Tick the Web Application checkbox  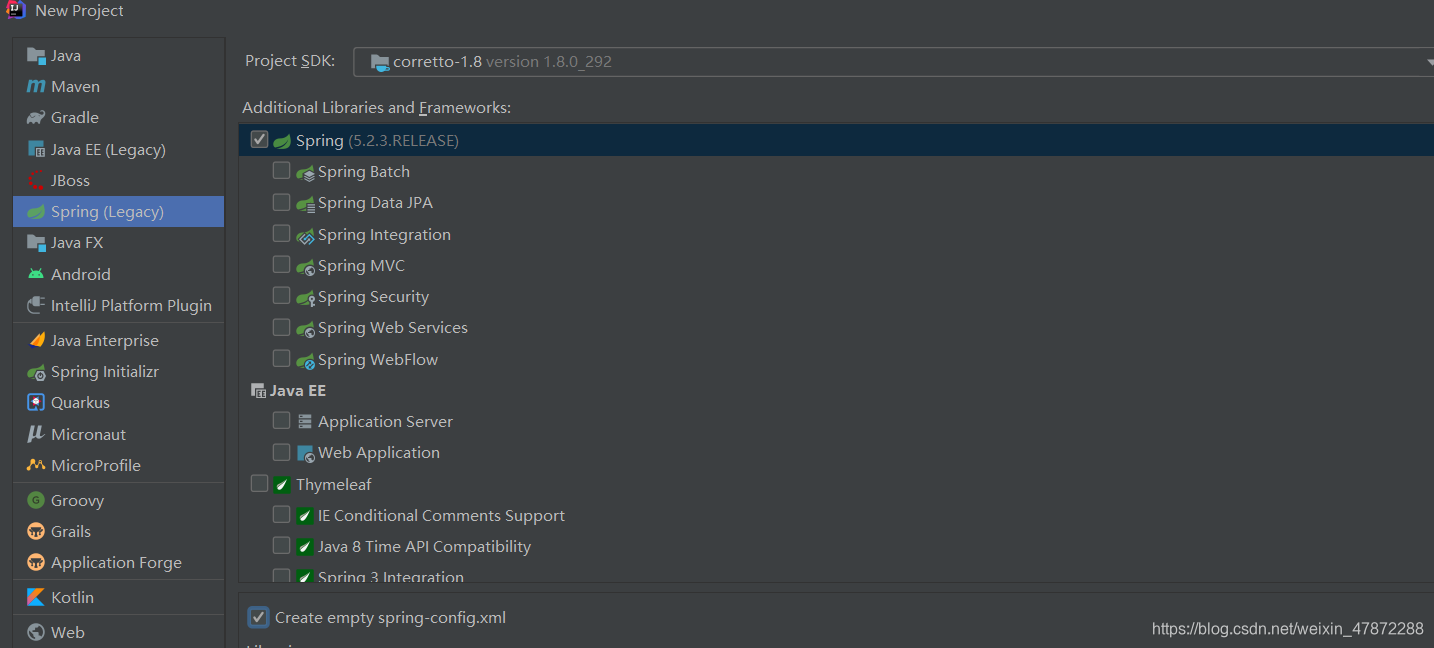[x=281, y=452]
